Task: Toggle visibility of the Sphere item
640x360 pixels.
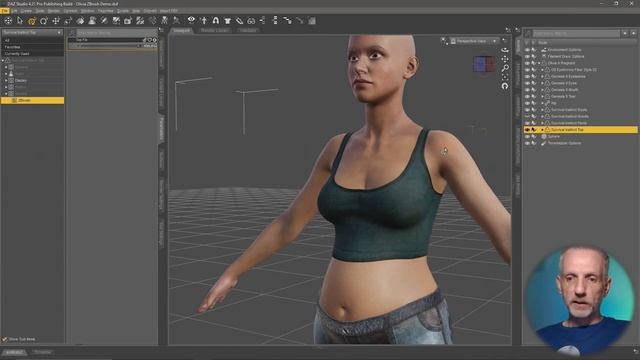Action: click(x=527, y=136)
